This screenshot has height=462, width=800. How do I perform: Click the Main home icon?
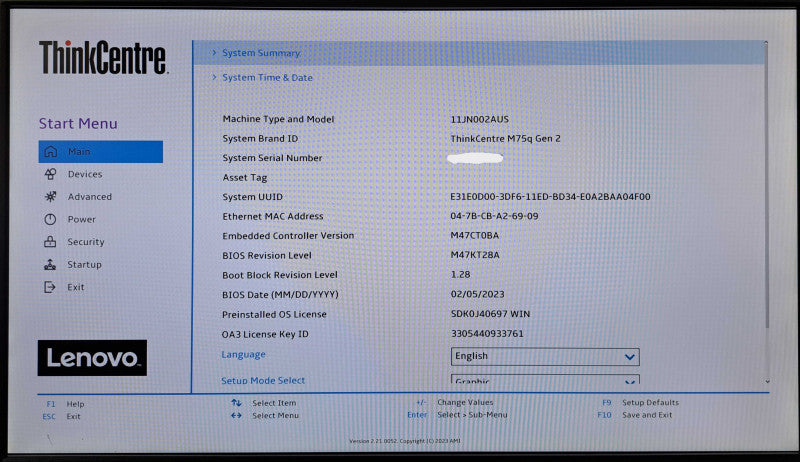tap(50, 151)
